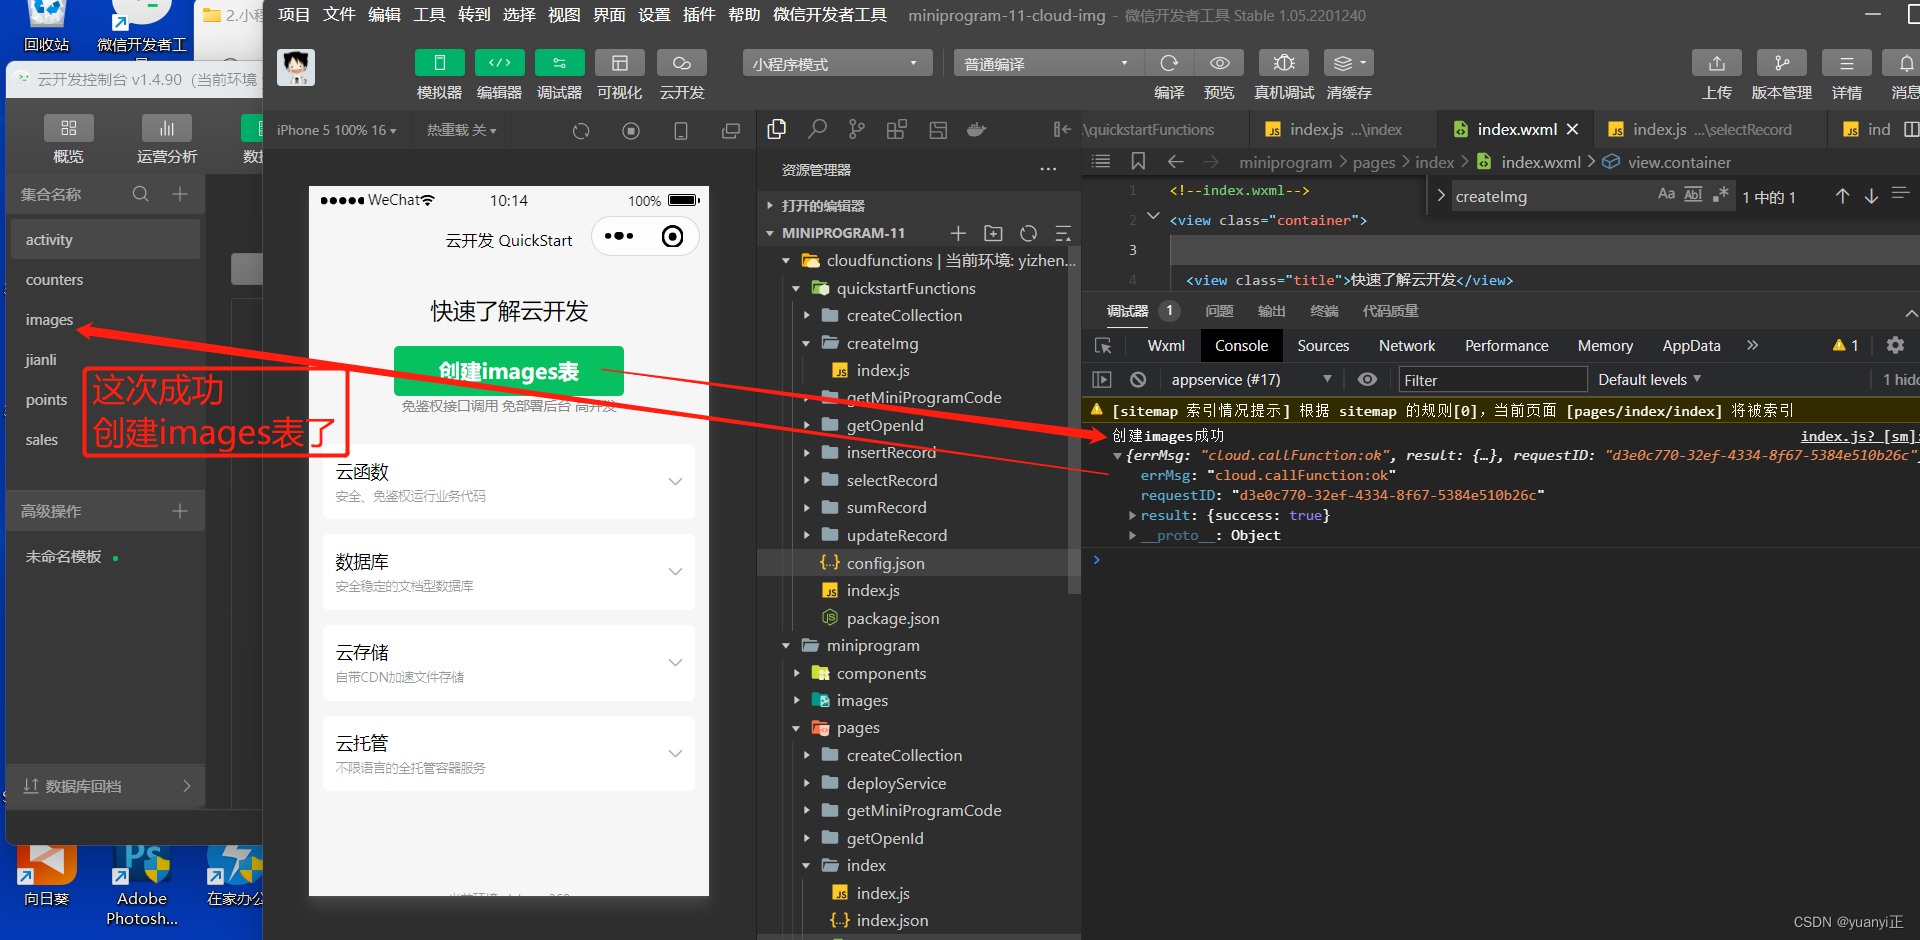Toggle the debugger panel button
The image size is (1920, 940).
tap(559, 63)
